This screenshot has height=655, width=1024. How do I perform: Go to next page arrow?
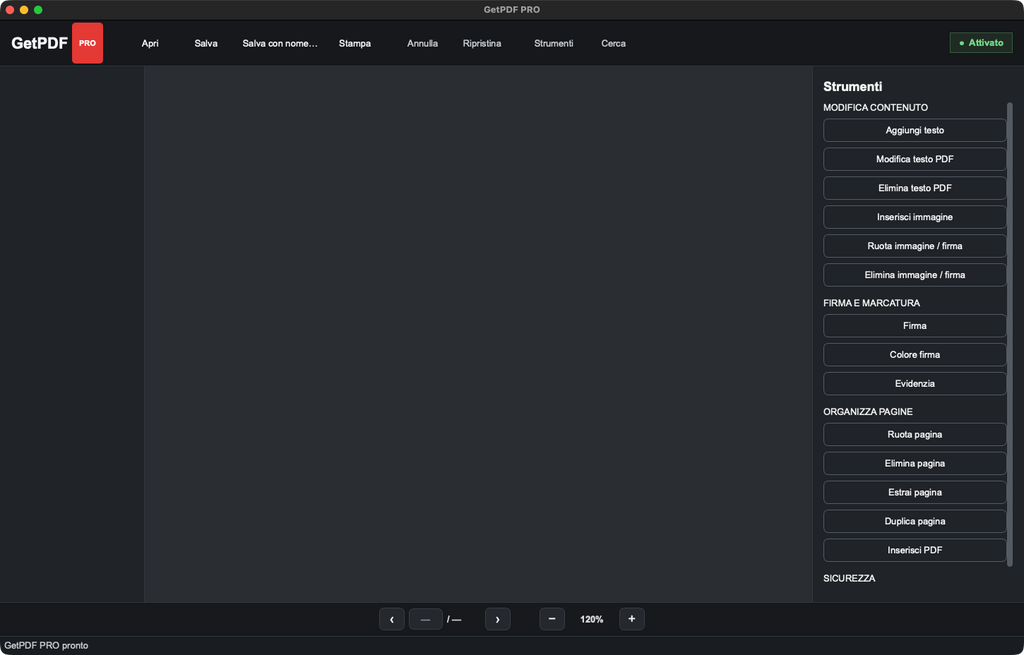pyautogui.click(x=498, y=619)
